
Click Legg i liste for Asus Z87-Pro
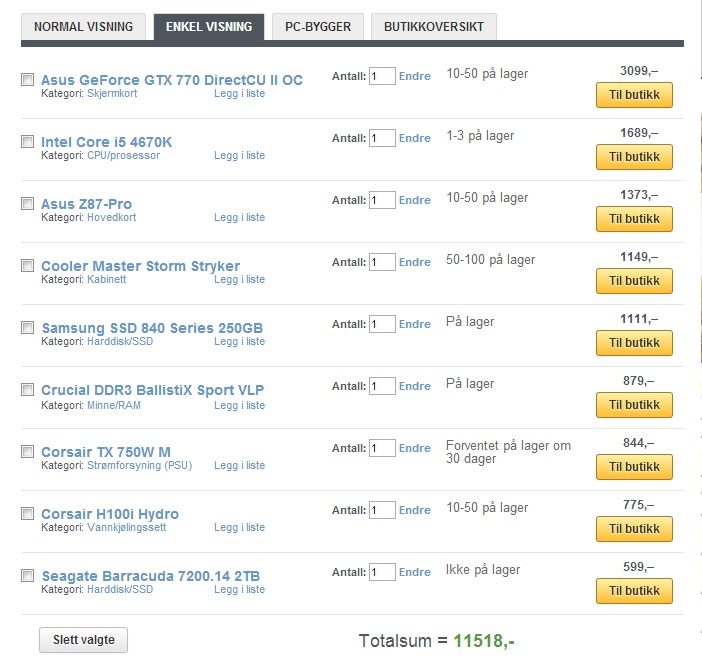[240, 217]
